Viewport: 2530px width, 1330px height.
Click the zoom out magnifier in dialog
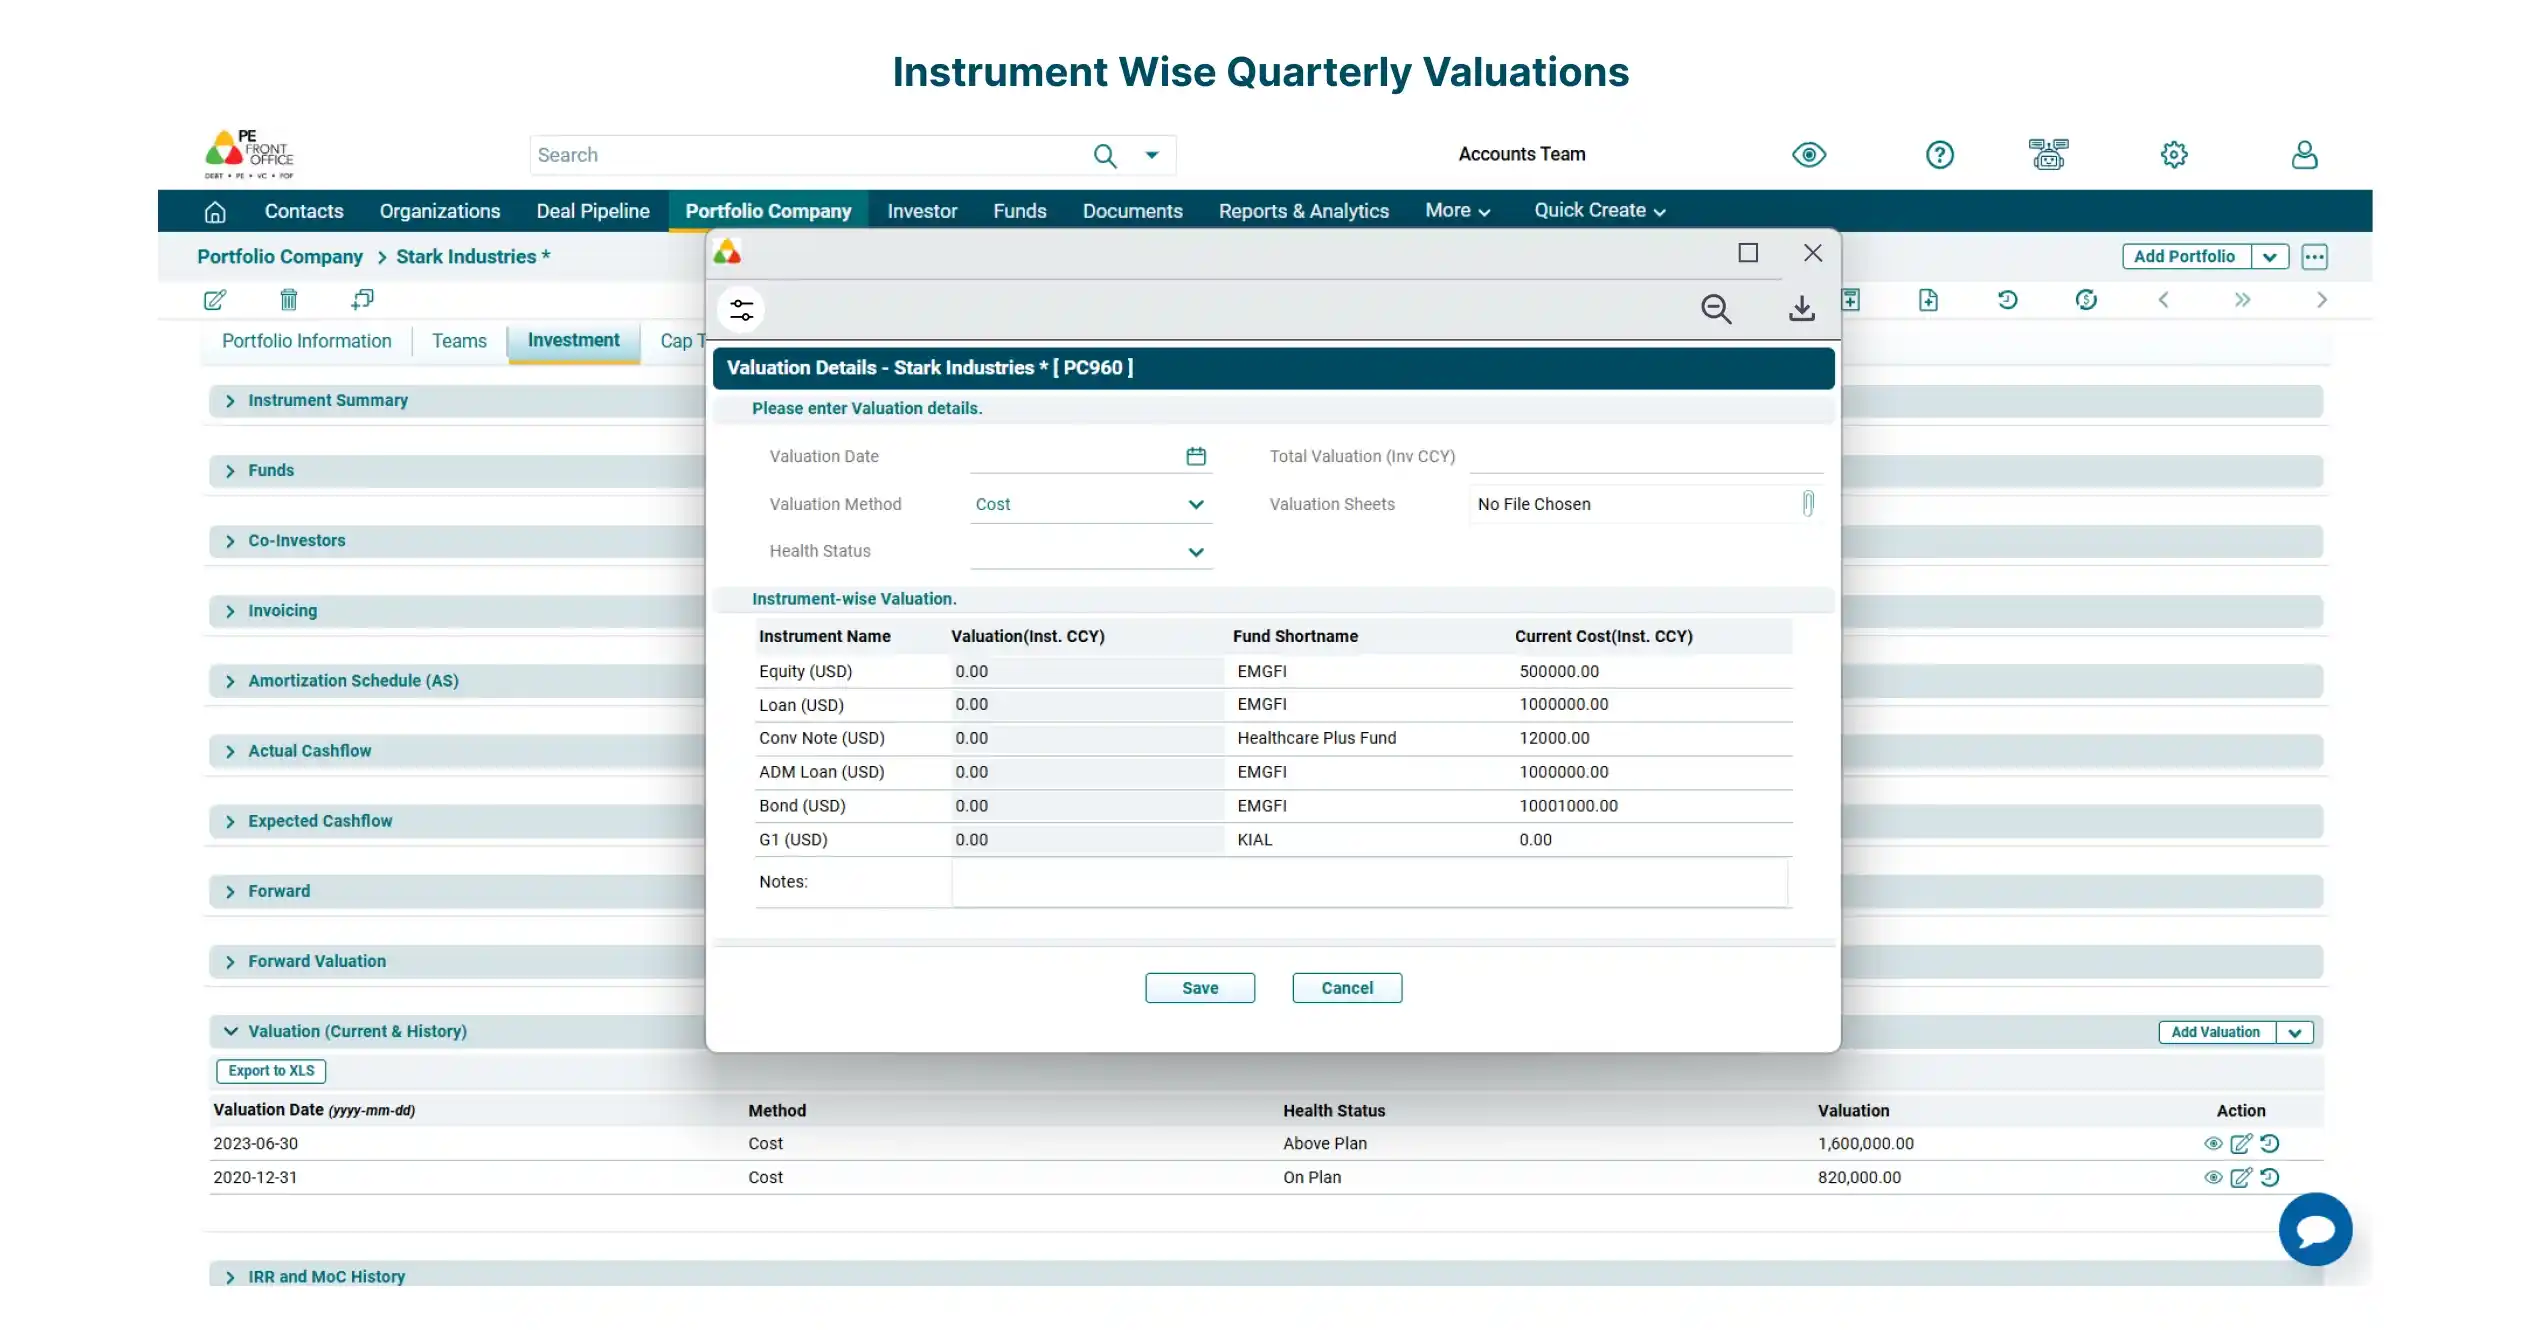1716,309
